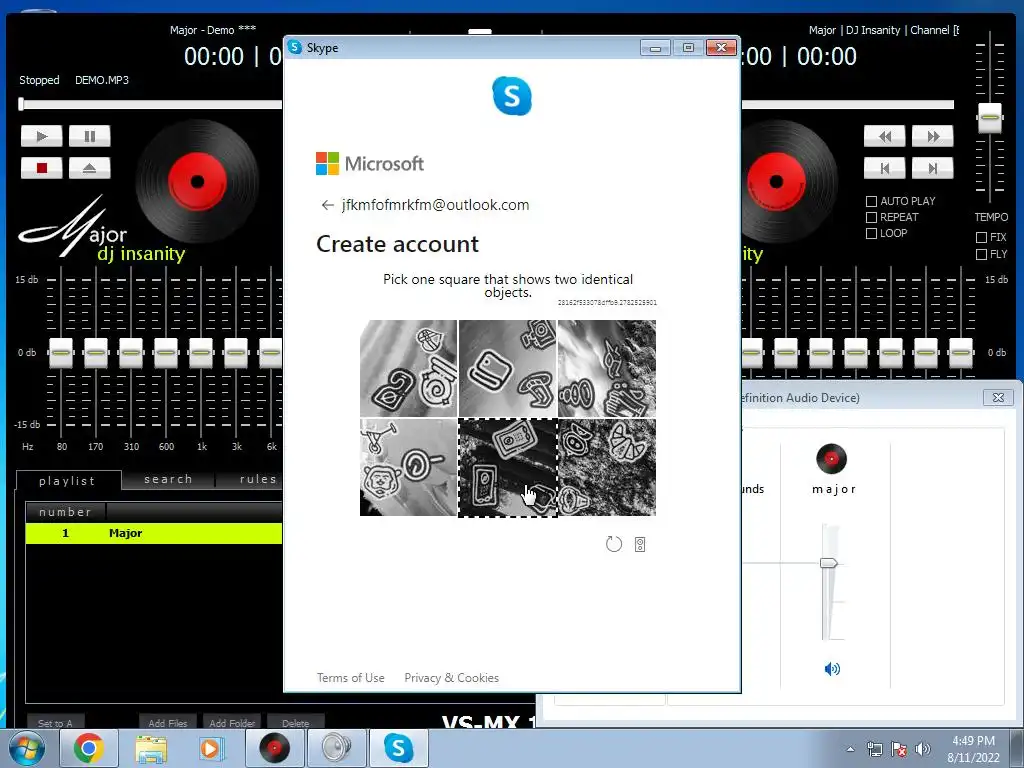Click the TEMPO slider handle
This screenshot has width=1024, height=768.
[x=989, y=118]
